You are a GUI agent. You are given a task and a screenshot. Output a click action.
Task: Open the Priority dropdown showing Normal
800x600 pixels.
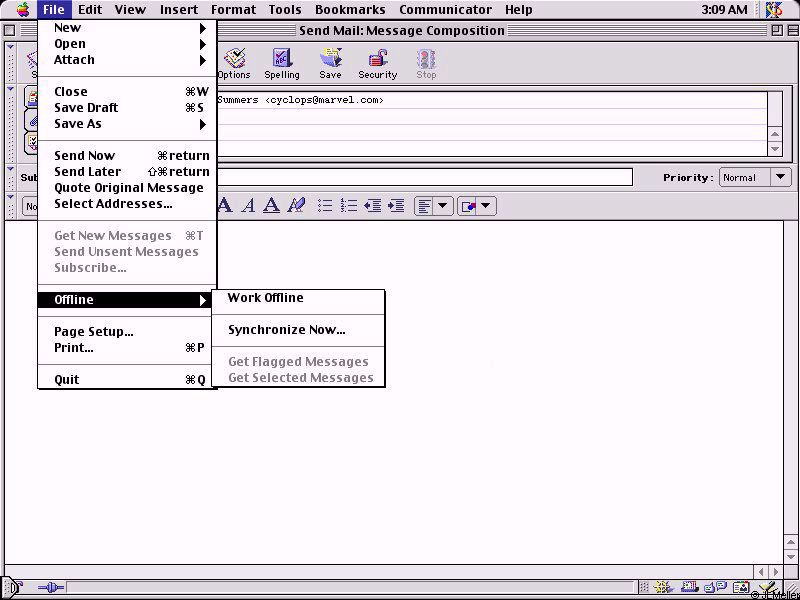(x=755, y=178)
